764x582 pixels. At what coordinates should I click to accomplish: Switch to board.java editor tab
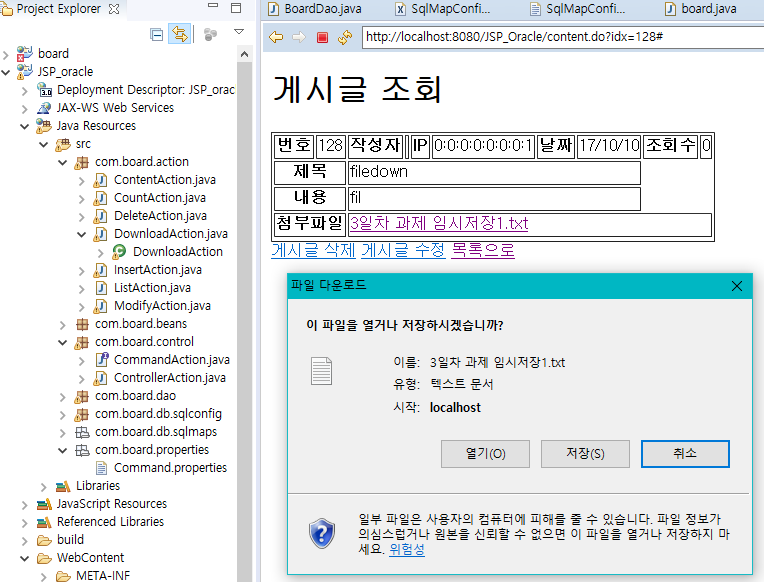tap(701, 9)
